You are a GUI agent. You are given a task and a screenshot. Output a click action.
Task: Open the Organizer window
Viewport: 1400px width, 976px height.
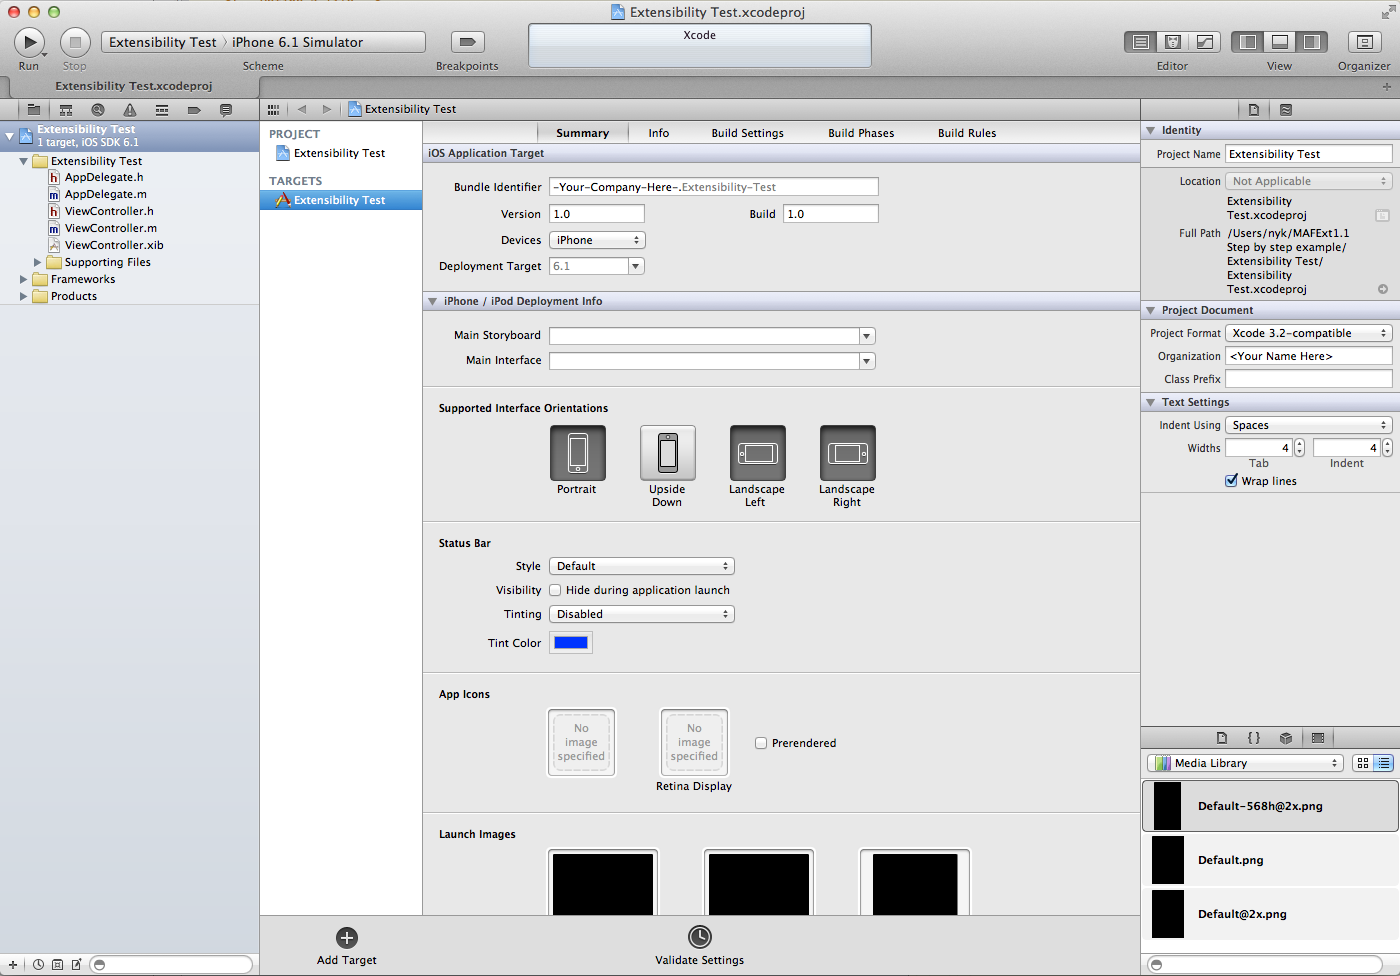click(x=1364, y=42)
